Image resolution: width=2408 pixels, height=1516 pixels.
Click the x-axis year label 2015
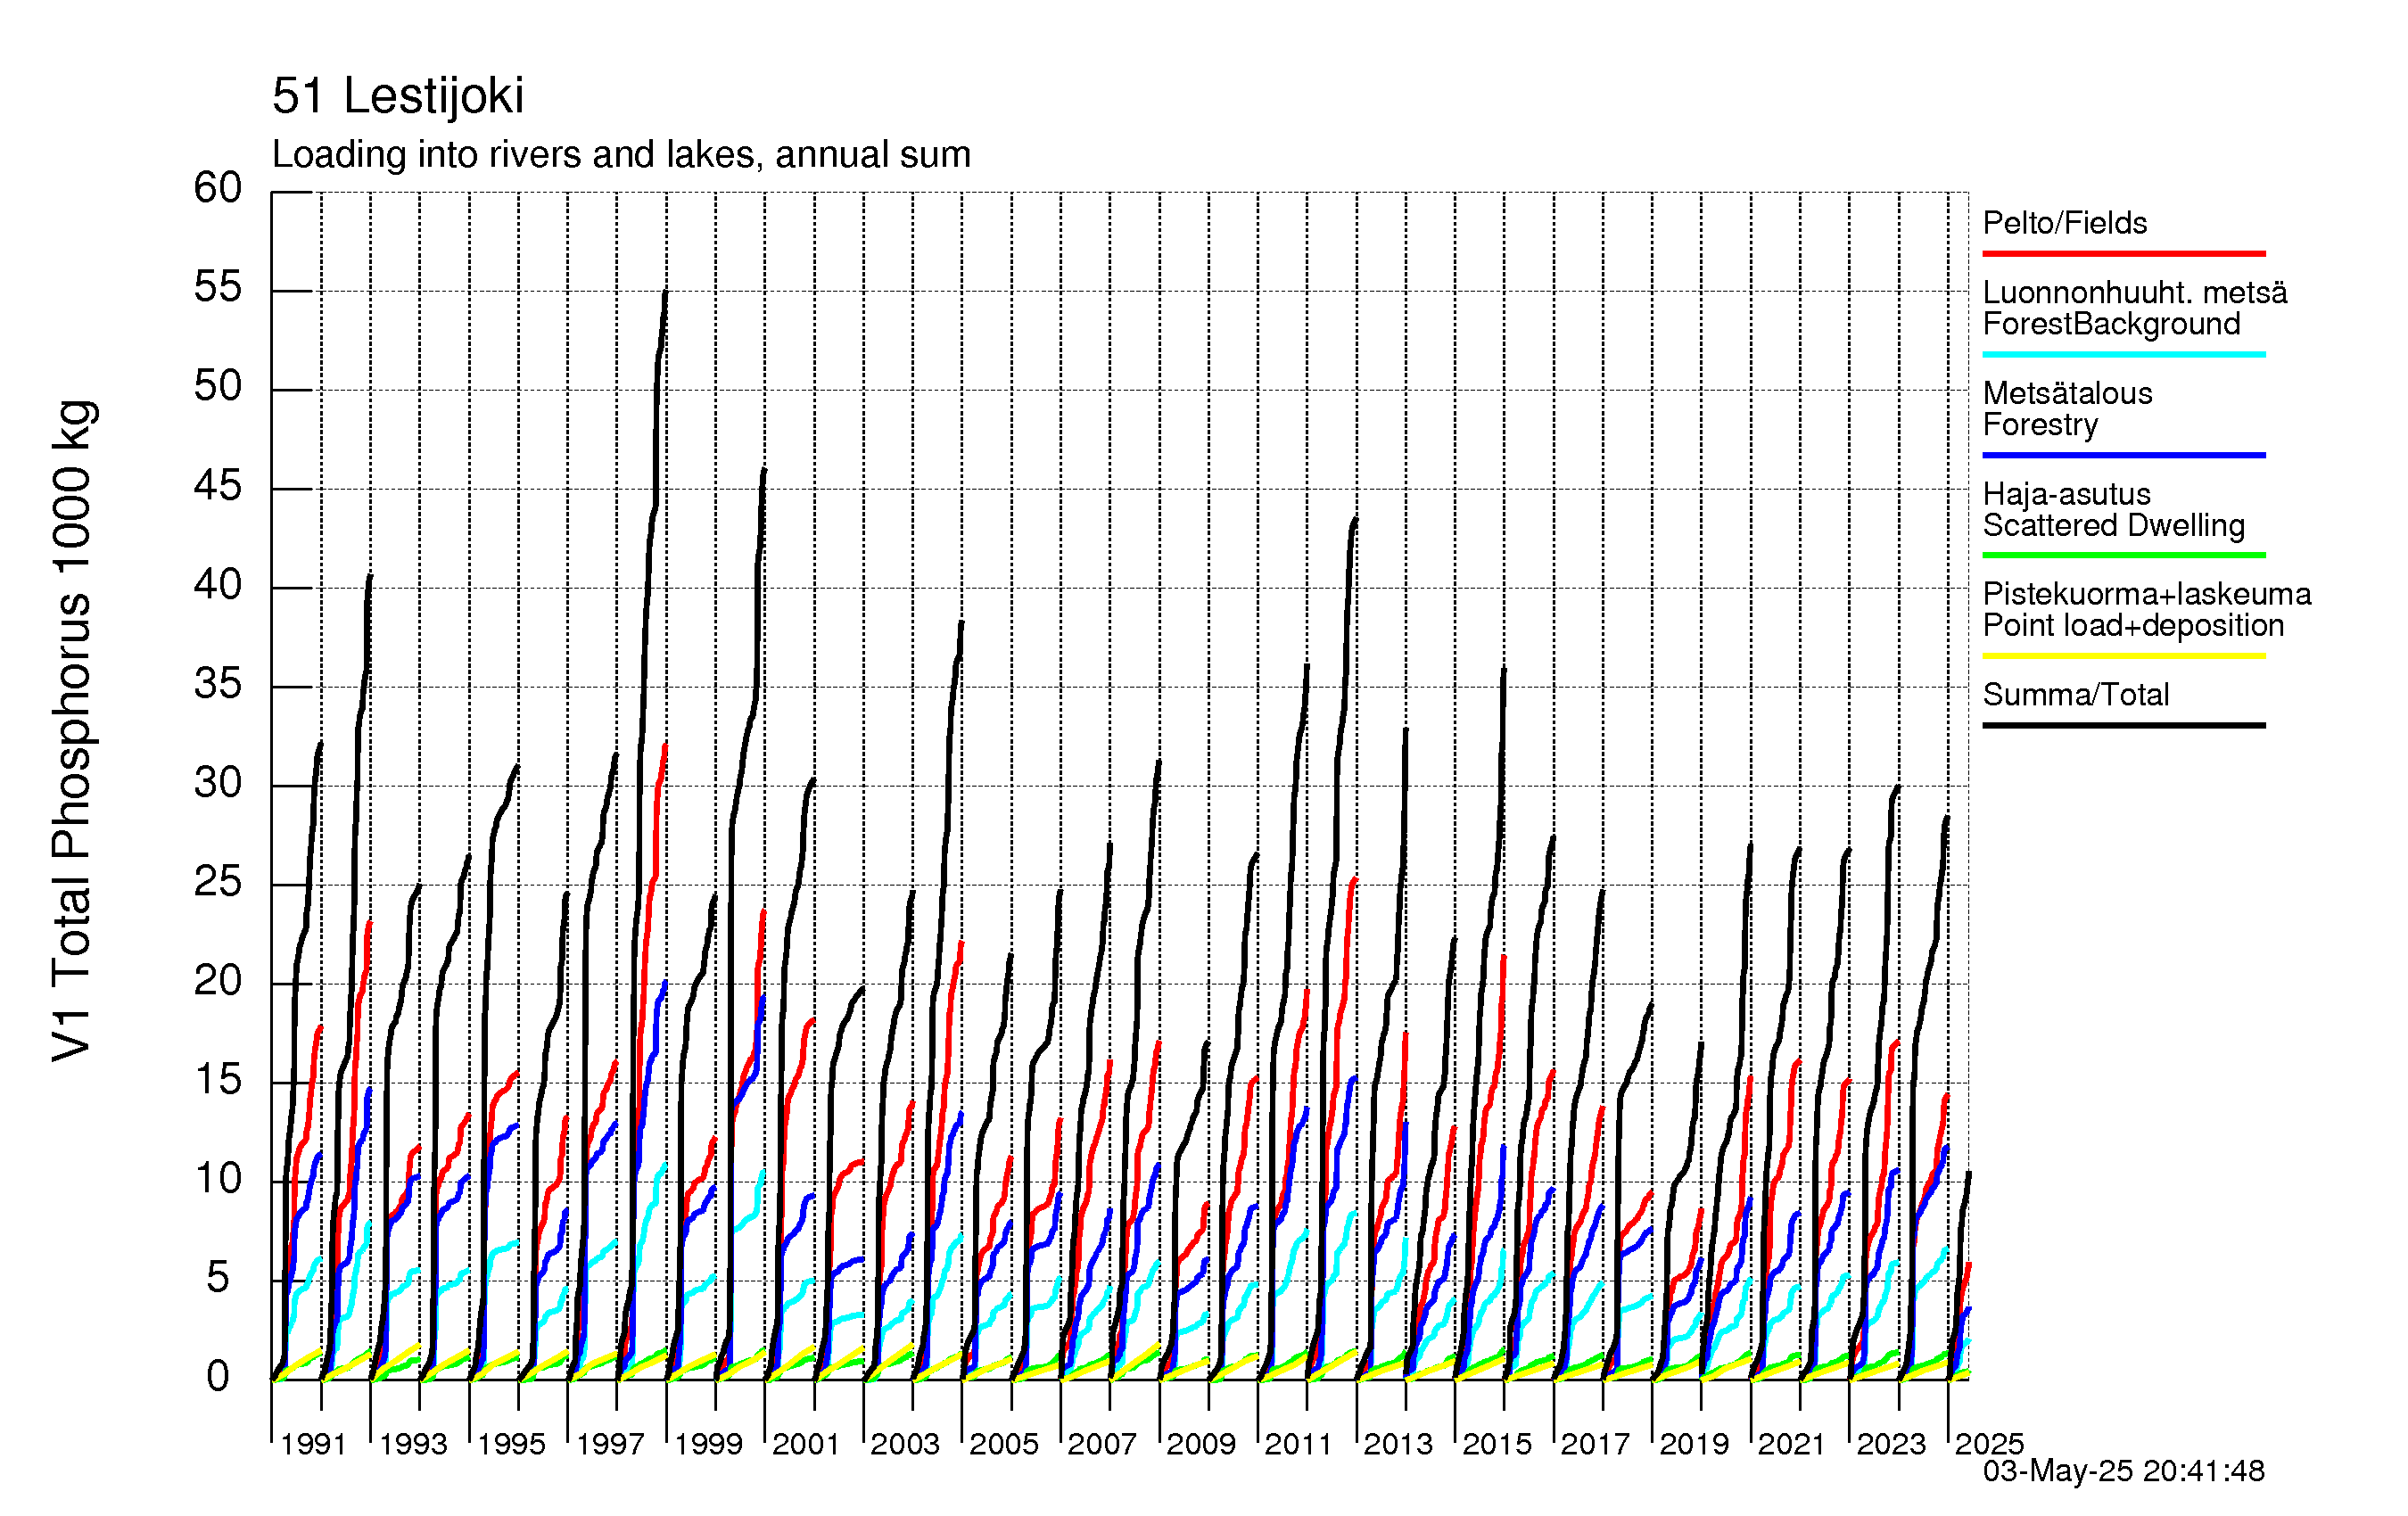[1497, 1444]
